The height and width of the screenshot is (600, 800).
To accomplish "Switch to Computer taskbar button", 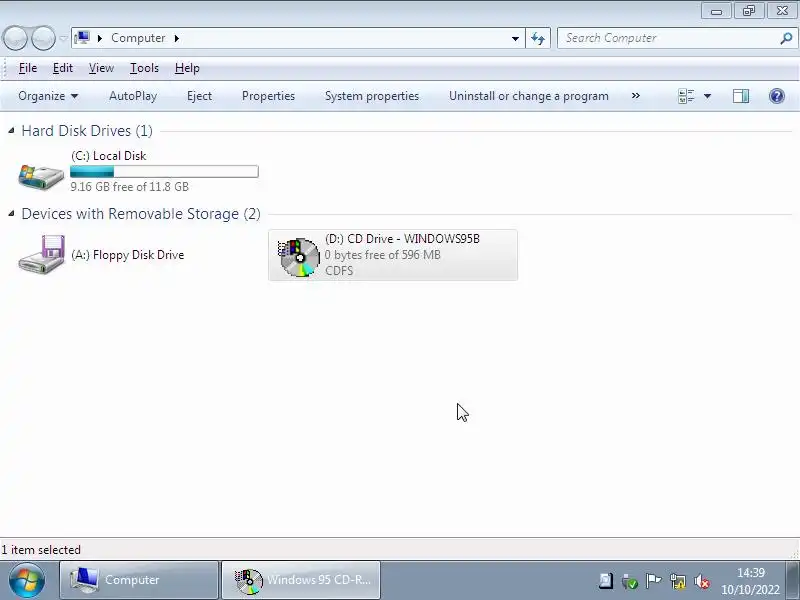I will pos(139,580).
